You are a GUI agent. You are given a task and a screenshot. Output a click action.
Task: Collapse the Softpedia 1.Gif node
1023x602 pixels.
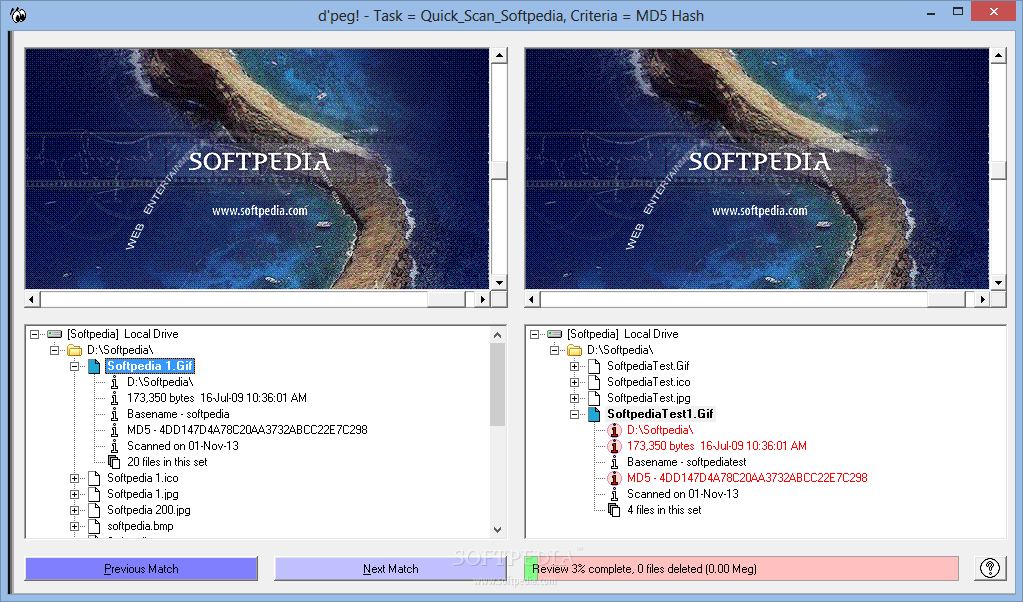[74, 366]
